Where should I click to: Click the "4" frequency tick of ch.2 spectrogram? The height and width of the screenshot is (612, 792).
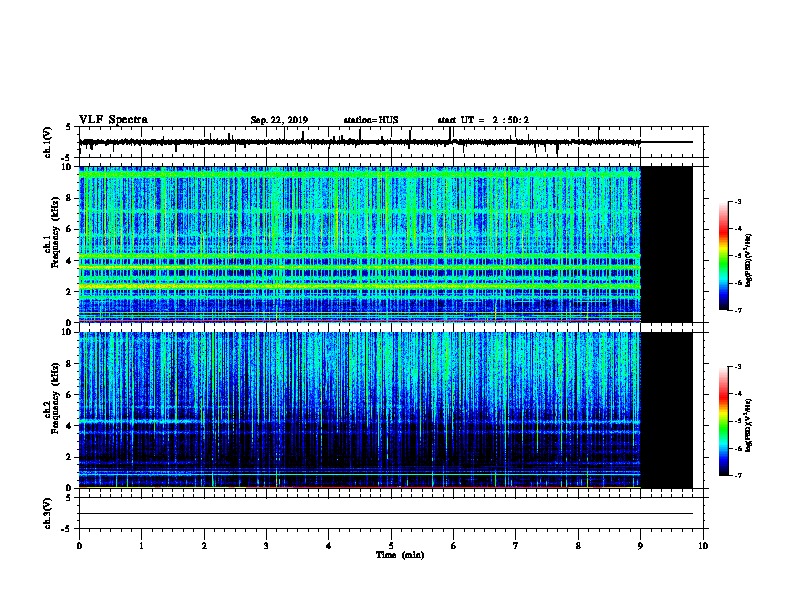tap(69, 426)
